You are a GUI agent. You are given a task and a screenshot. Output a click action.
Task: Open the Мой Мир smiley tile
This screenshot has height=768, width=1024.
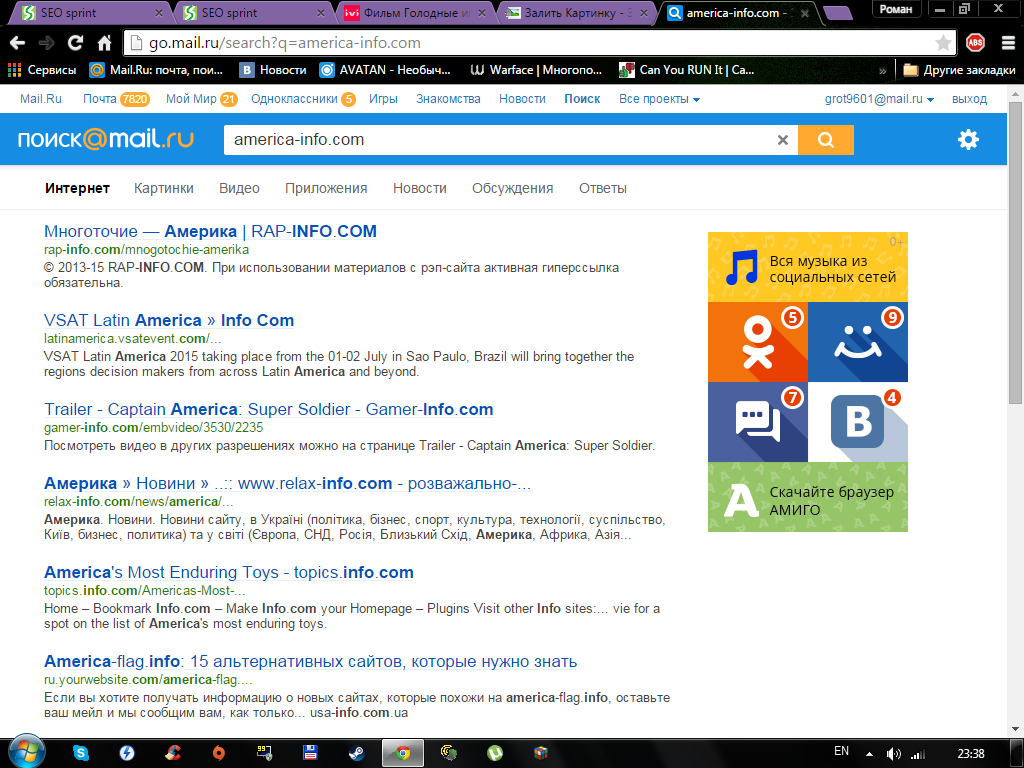pos(858,342)
